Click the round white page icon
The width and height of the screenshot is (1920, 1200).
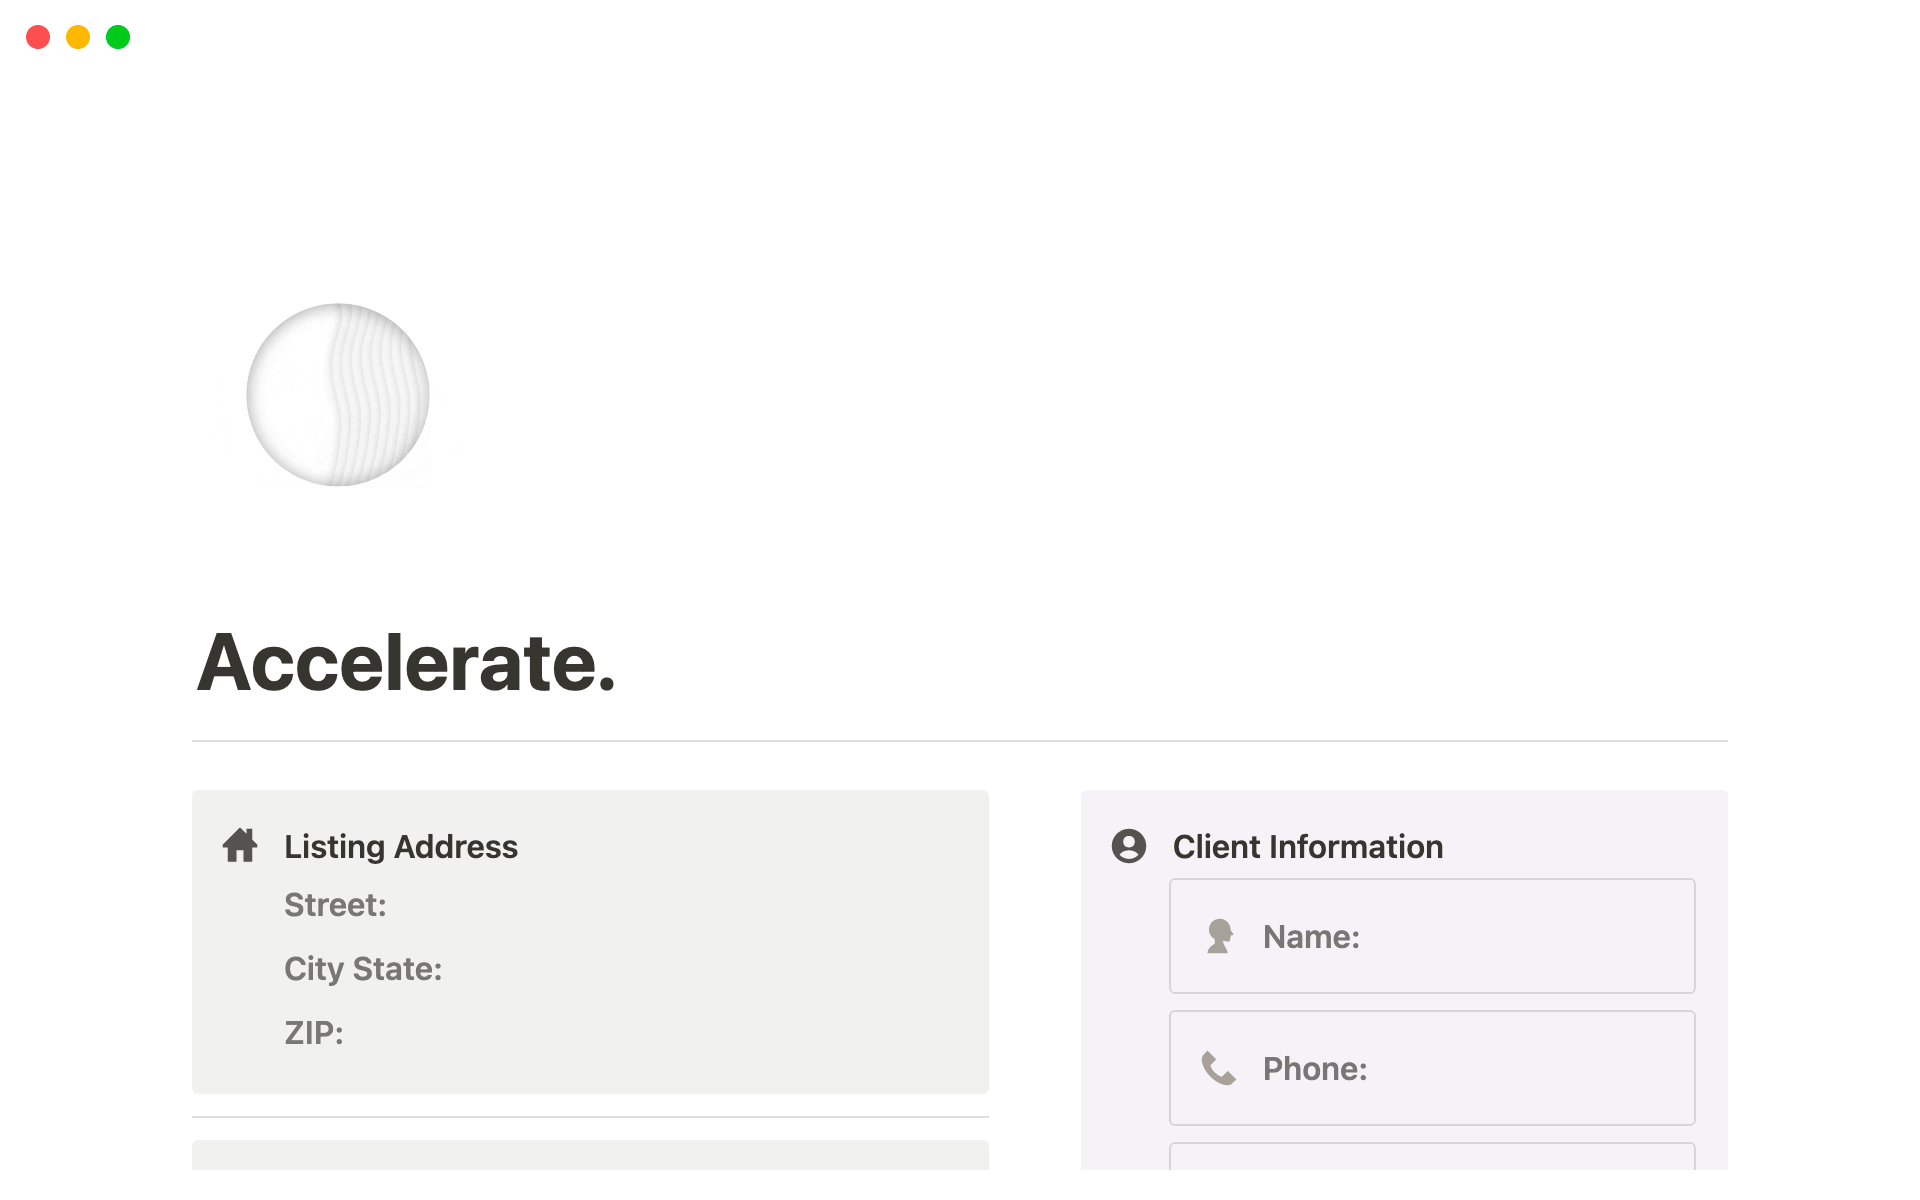click(338, 395)
